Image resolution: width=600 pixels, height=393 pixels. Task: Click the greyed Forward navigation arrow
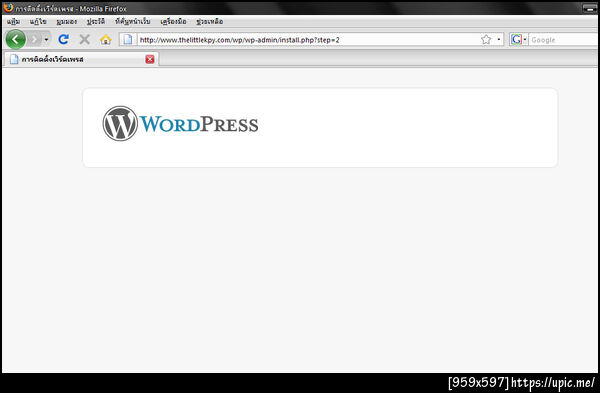tap(34, 39)
